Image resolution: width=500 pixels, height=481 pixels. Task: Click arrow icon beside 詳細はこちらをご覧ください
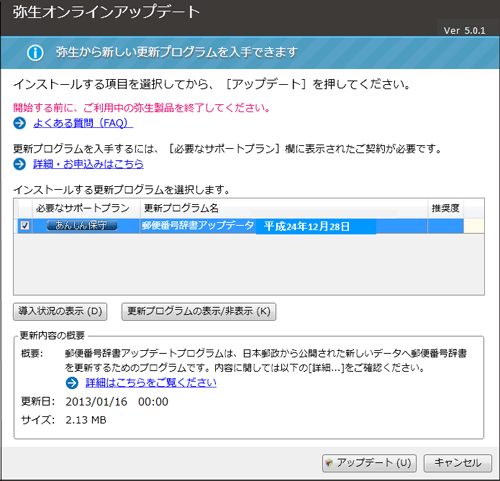72,383
